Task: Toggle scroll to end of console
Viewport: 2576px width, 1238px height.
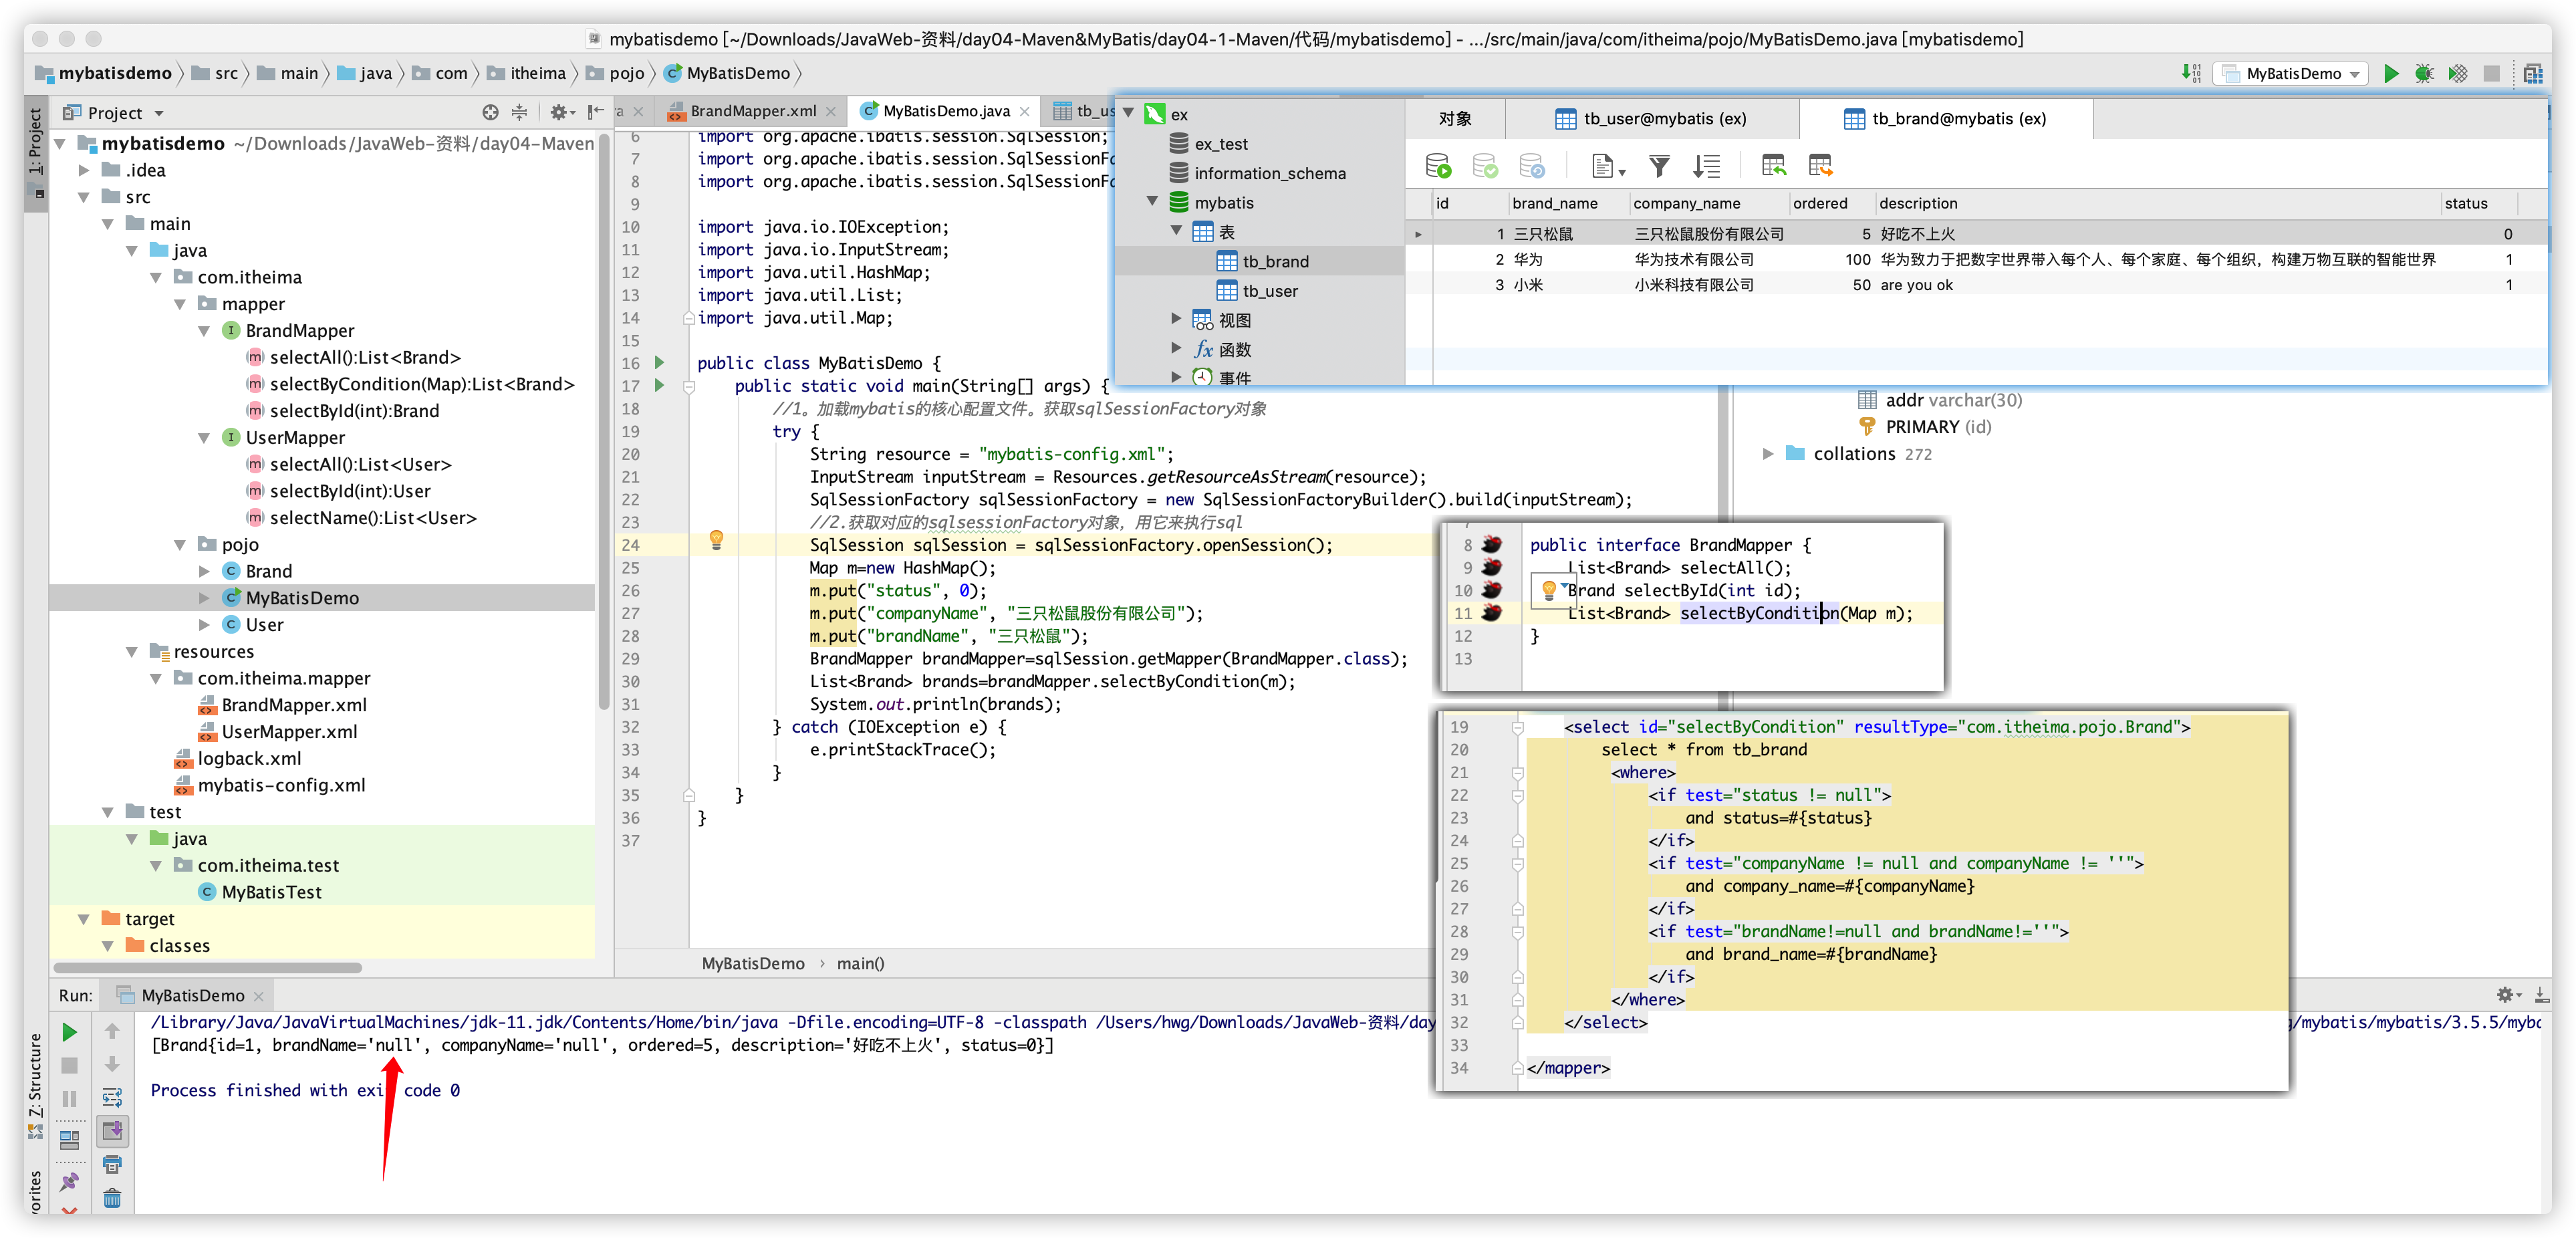Action: [x=112, y=1131]
